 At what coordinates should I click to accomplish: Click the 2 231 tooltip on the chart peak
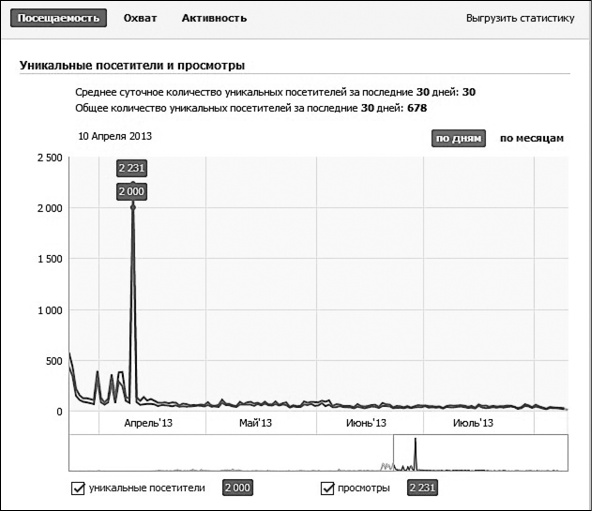(131, 168)
